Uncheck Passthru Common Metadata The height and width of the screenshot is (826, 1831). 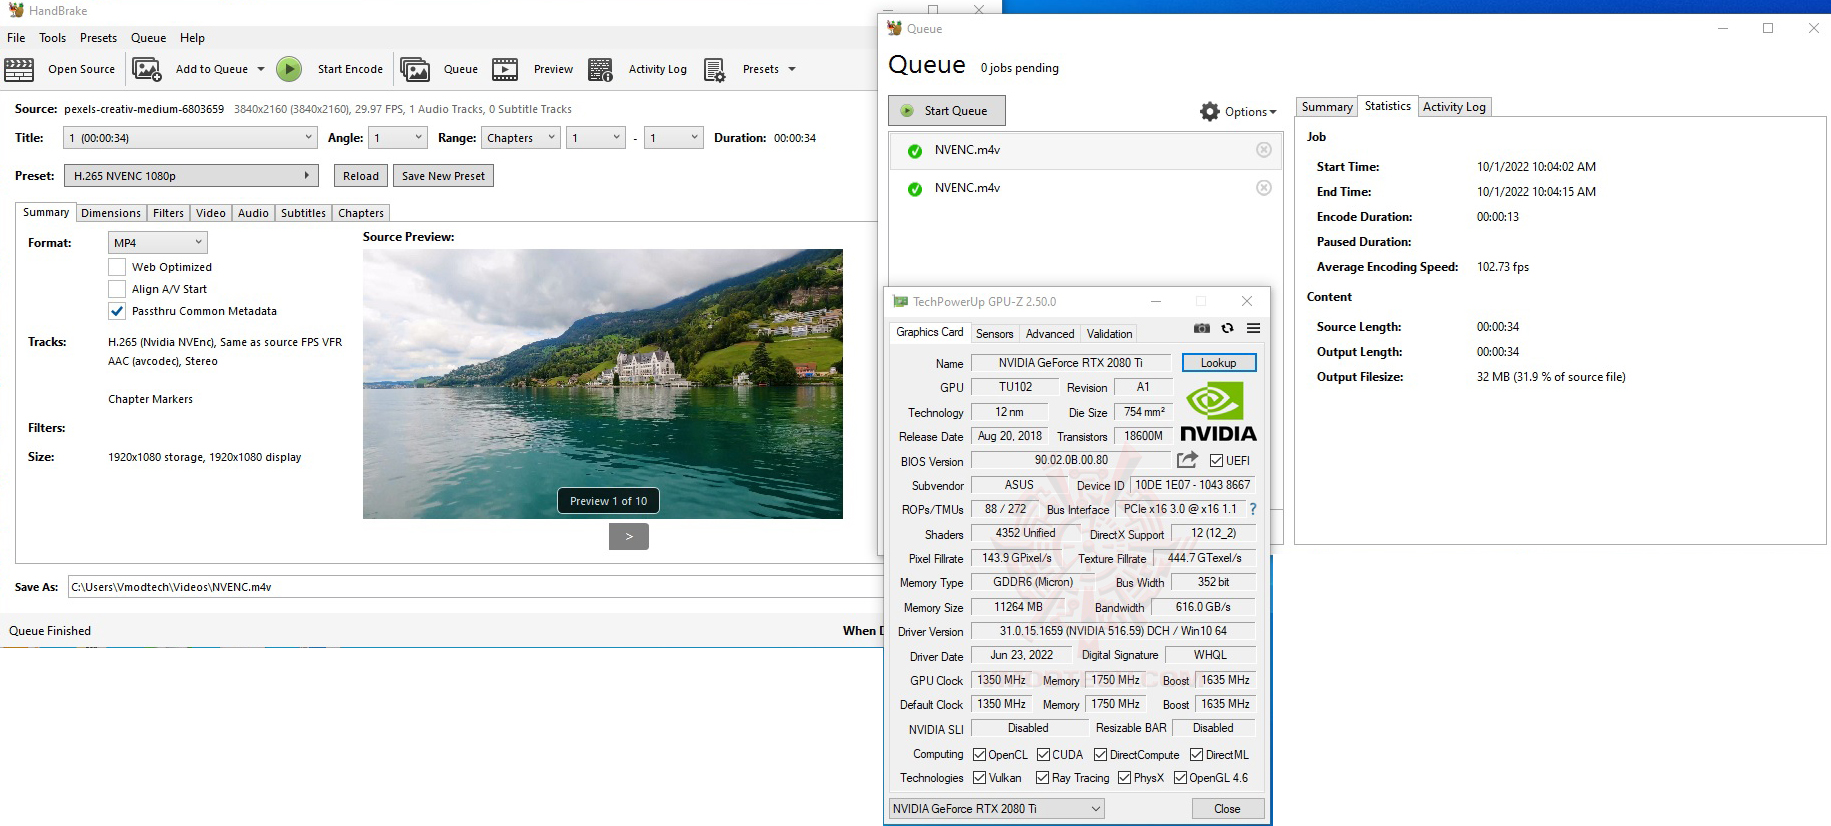pos(117,311)
